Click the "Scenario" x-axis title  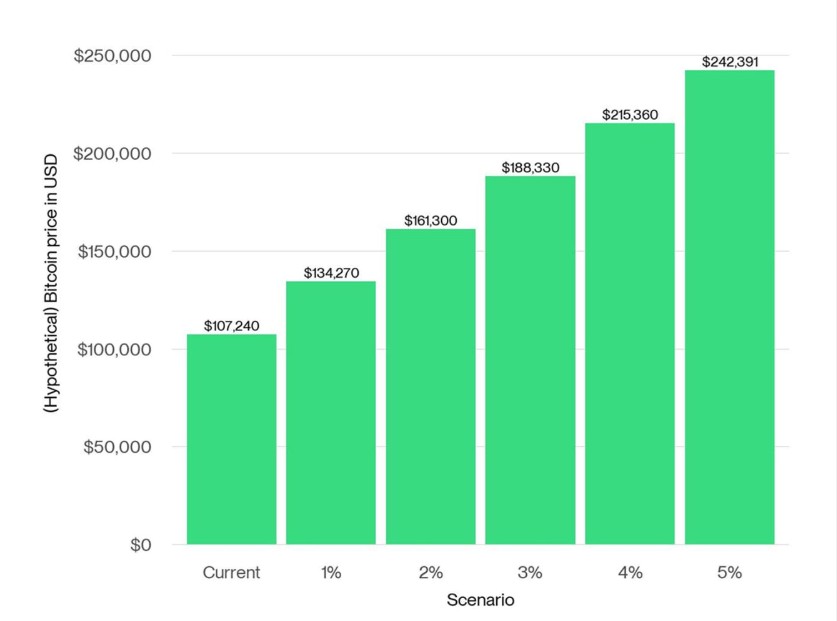[480, 601]
